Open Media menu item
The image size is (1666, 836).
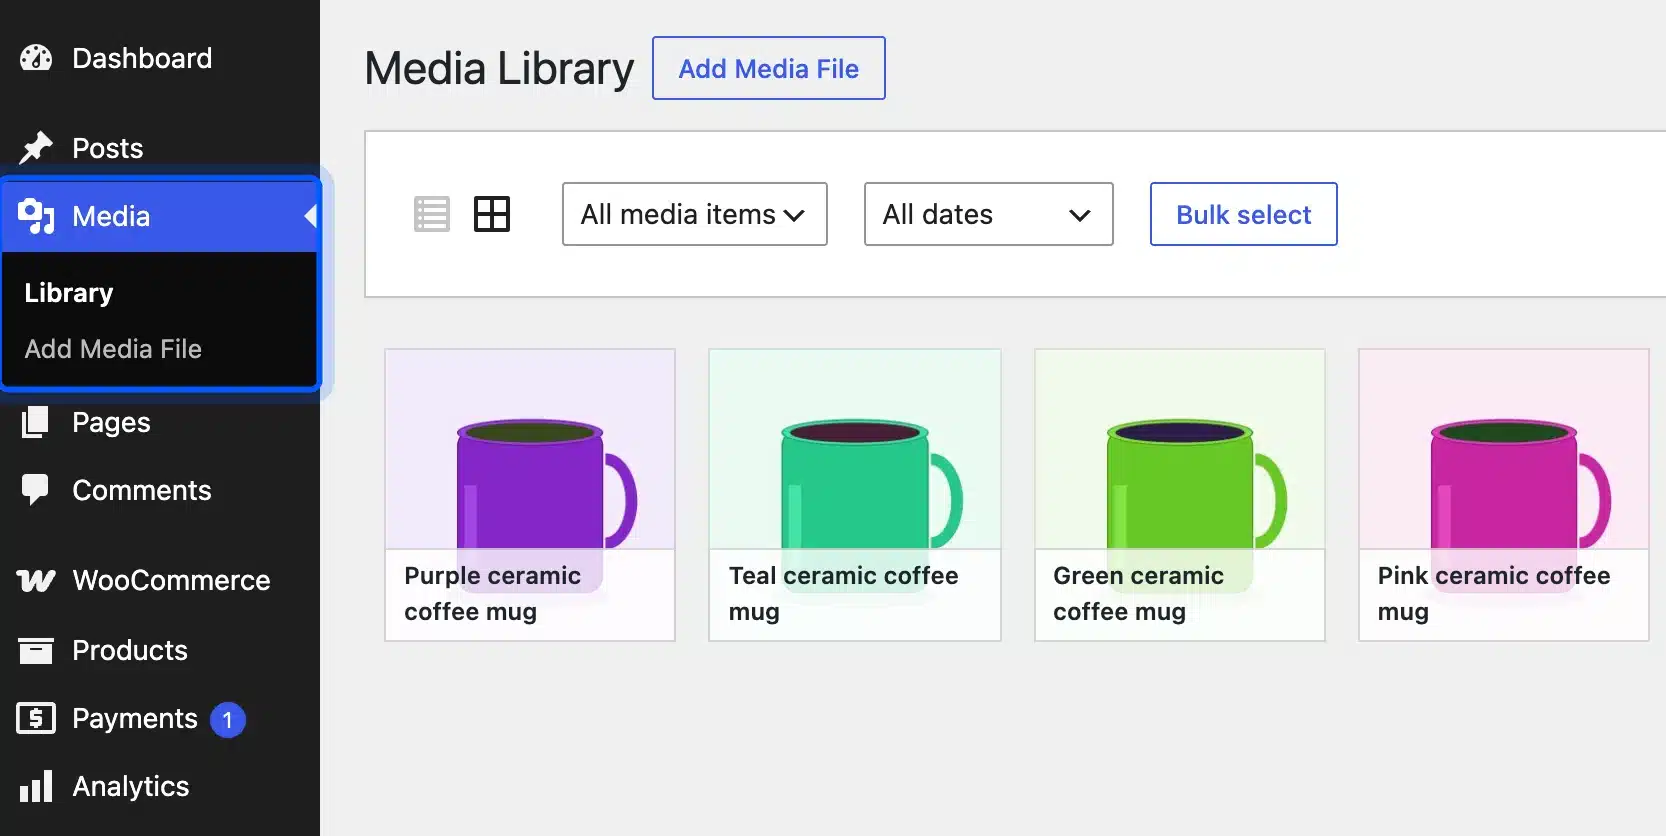pyautogui.click(x=160, y=216)
